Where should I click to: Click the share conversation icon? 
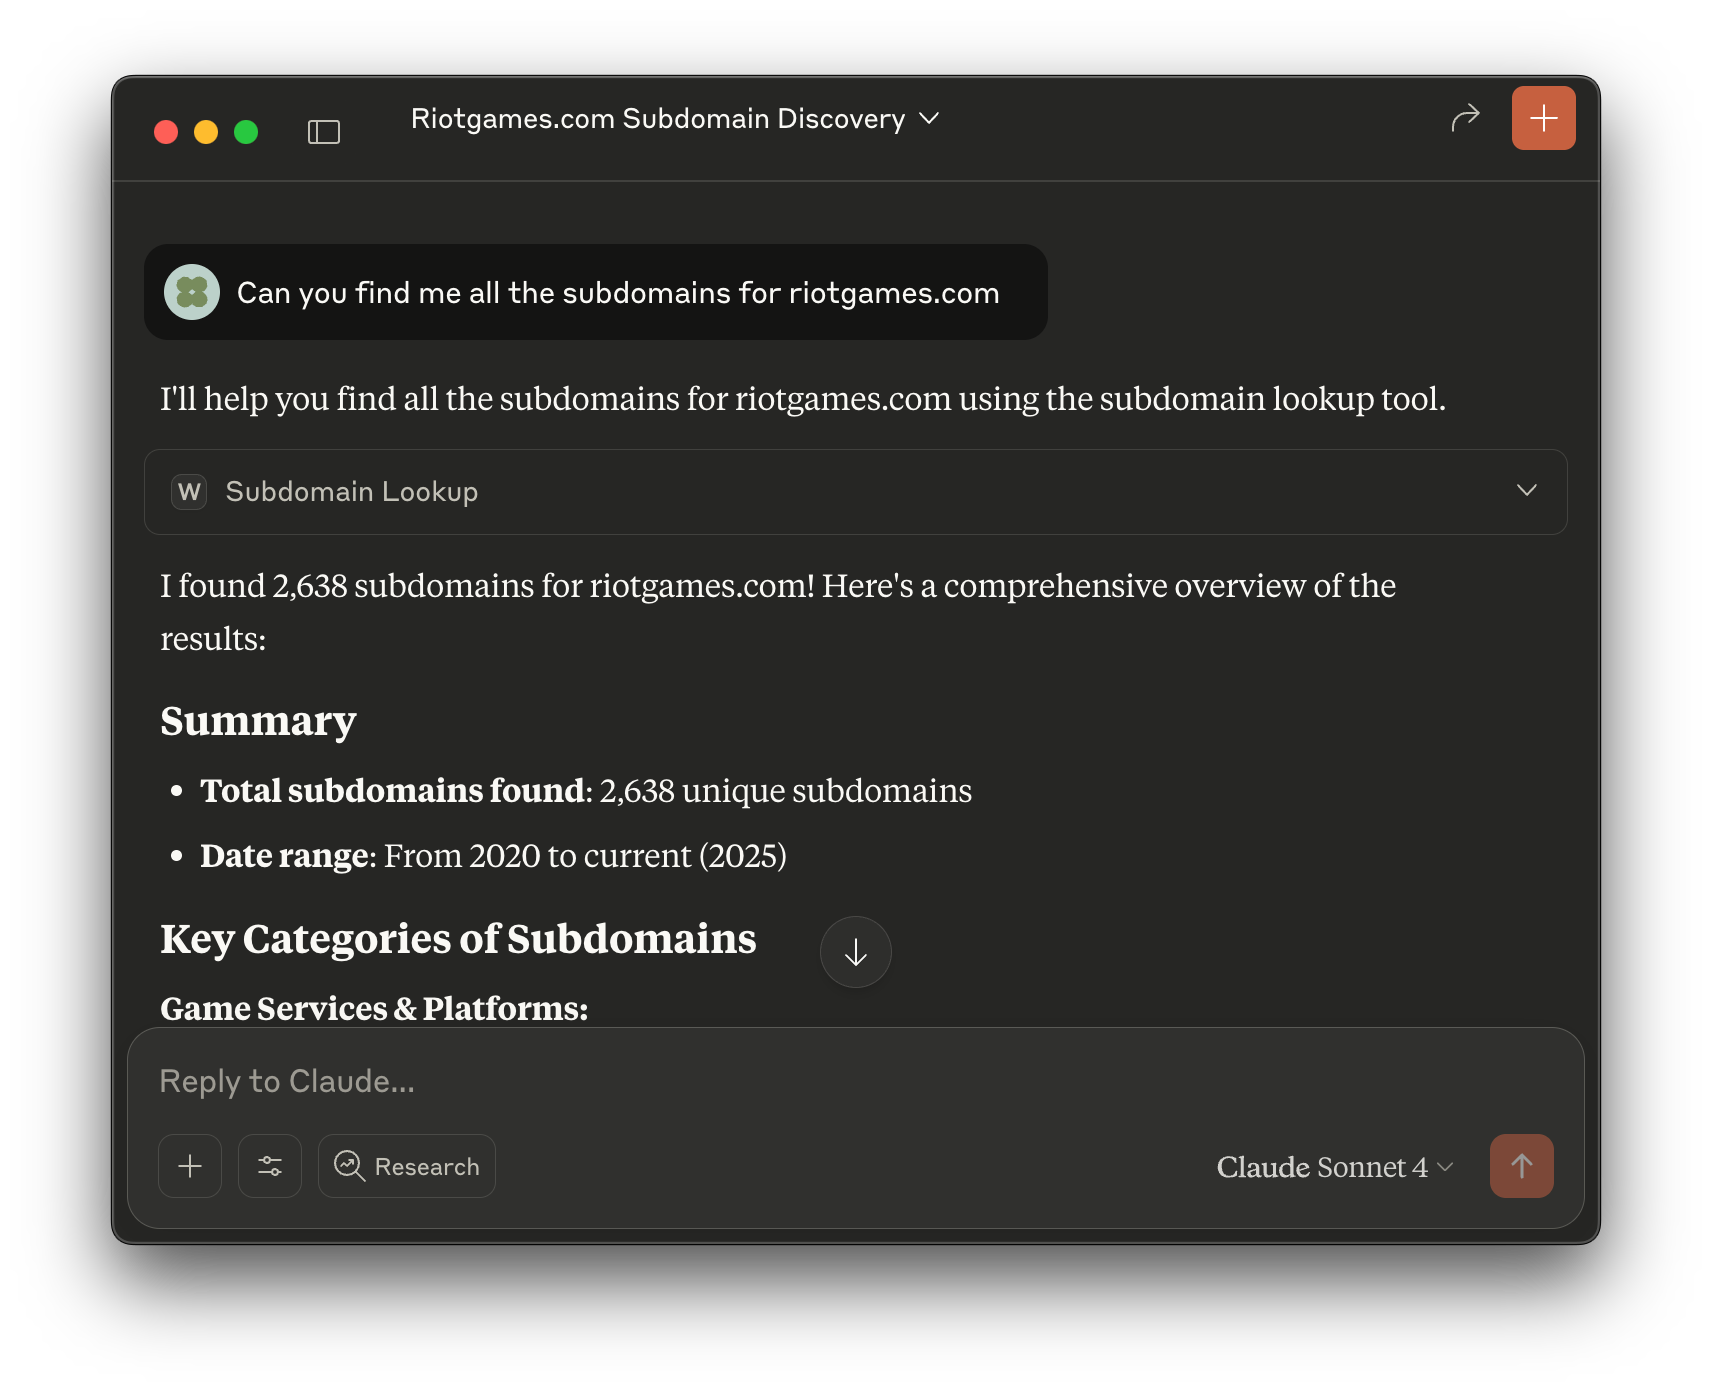point(1464,117)
